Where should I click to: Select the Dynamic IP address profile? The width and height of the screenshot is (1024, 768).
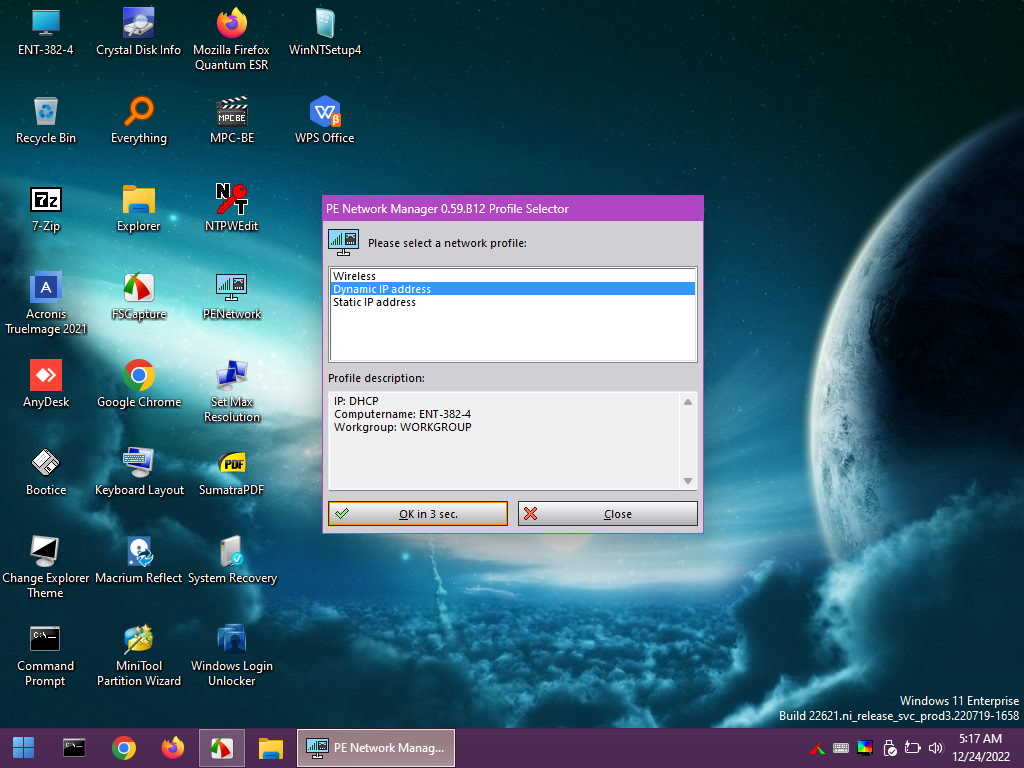click(513, 289)
